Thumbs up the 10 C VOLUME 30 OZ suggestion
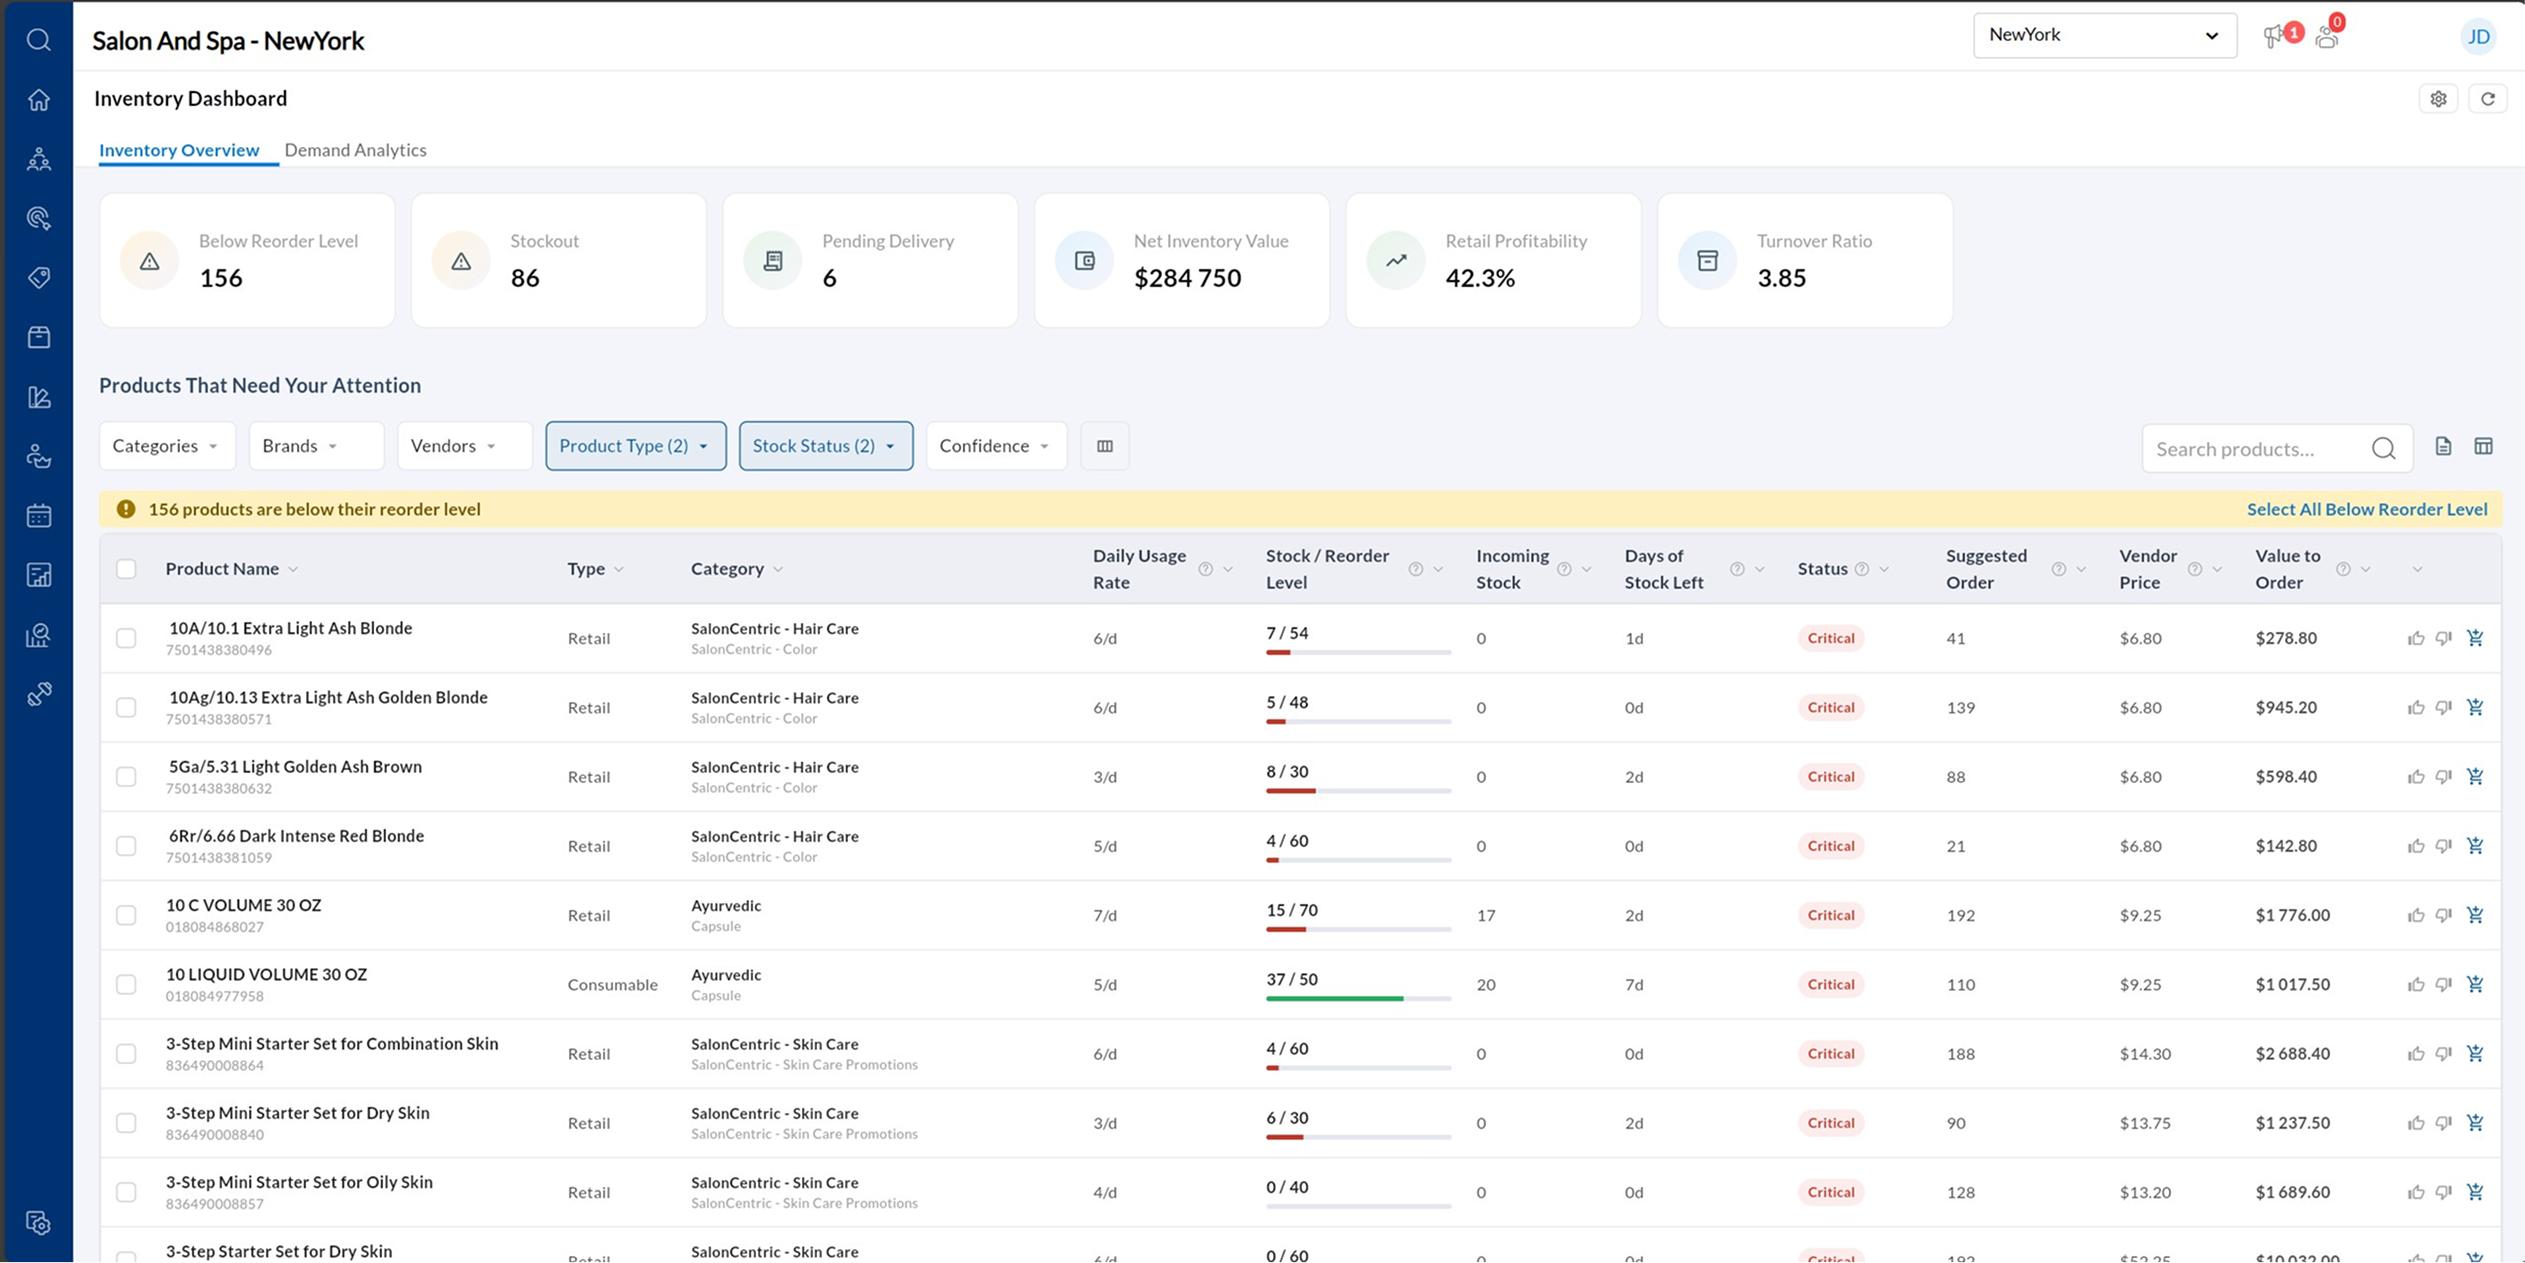2525x1263 pixels. [2415, 915]
